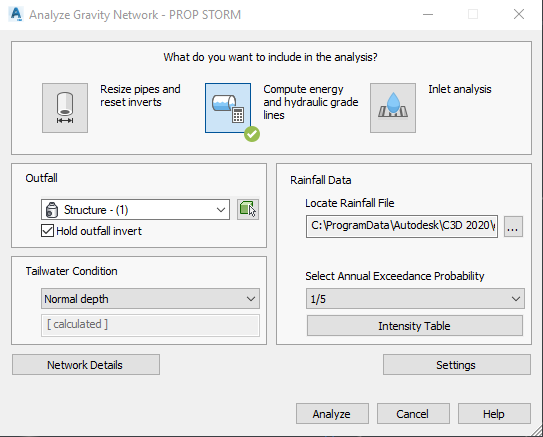
Task: Select the Resize pipes and reset inverts icon
Action: (65, 108)
